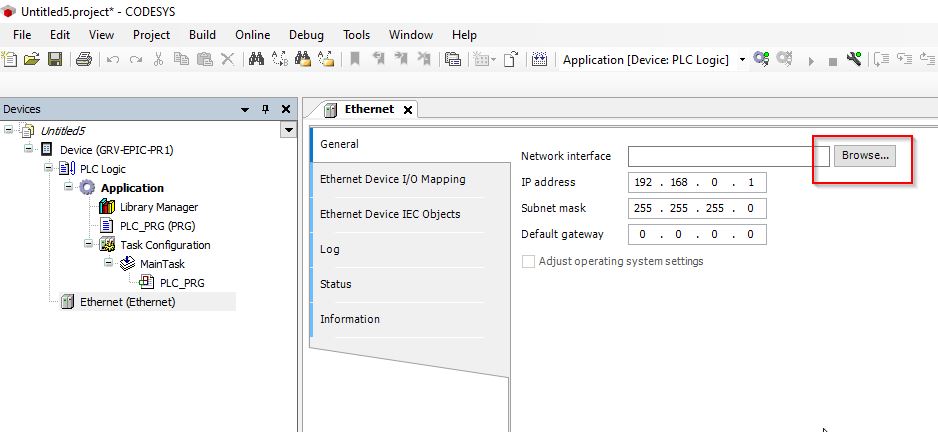Click the Login gear icon
Screen dimensions: 938x432
click(762, 59)
